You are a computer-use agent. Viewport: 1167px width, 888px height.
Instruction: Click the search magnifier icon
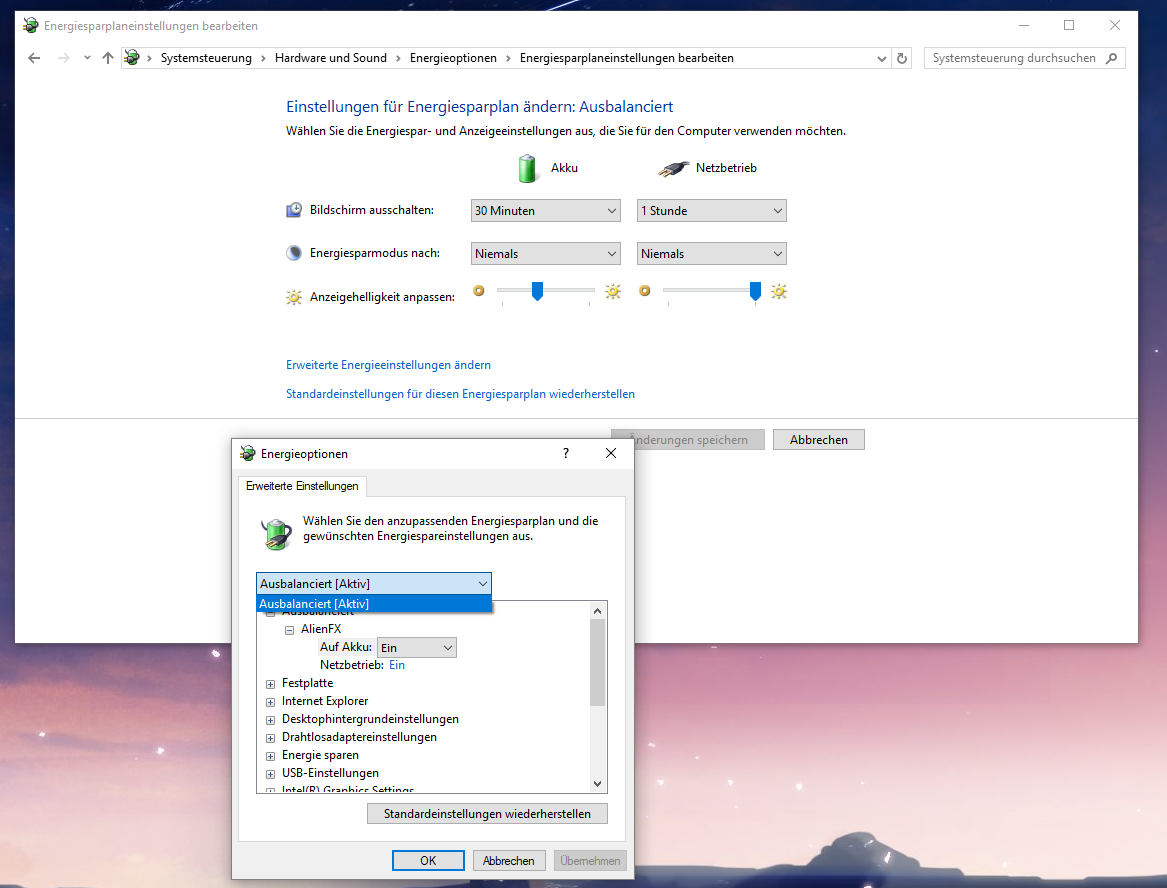(x=1114, y=58)
